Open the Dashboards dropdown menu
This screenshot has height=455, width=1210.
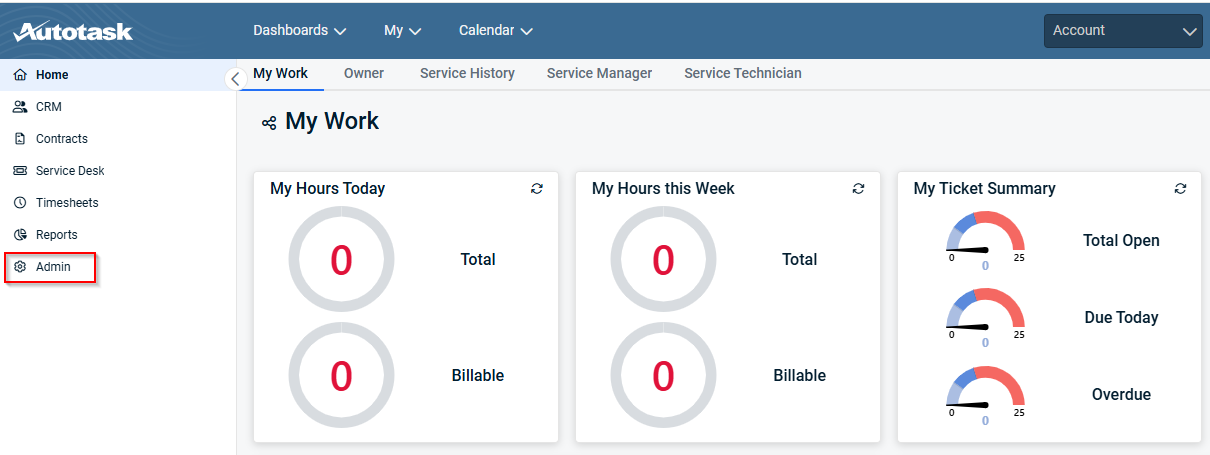[x=299, y=31]
